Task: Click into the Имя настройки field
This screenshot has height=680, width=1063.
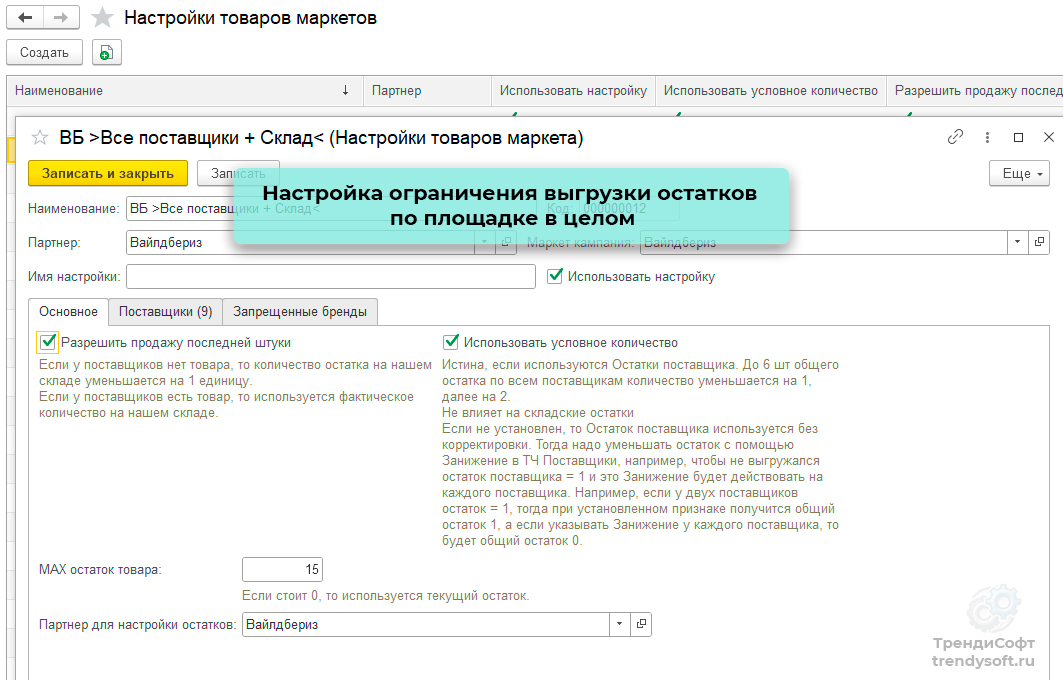Action: (x=331, y=277)
